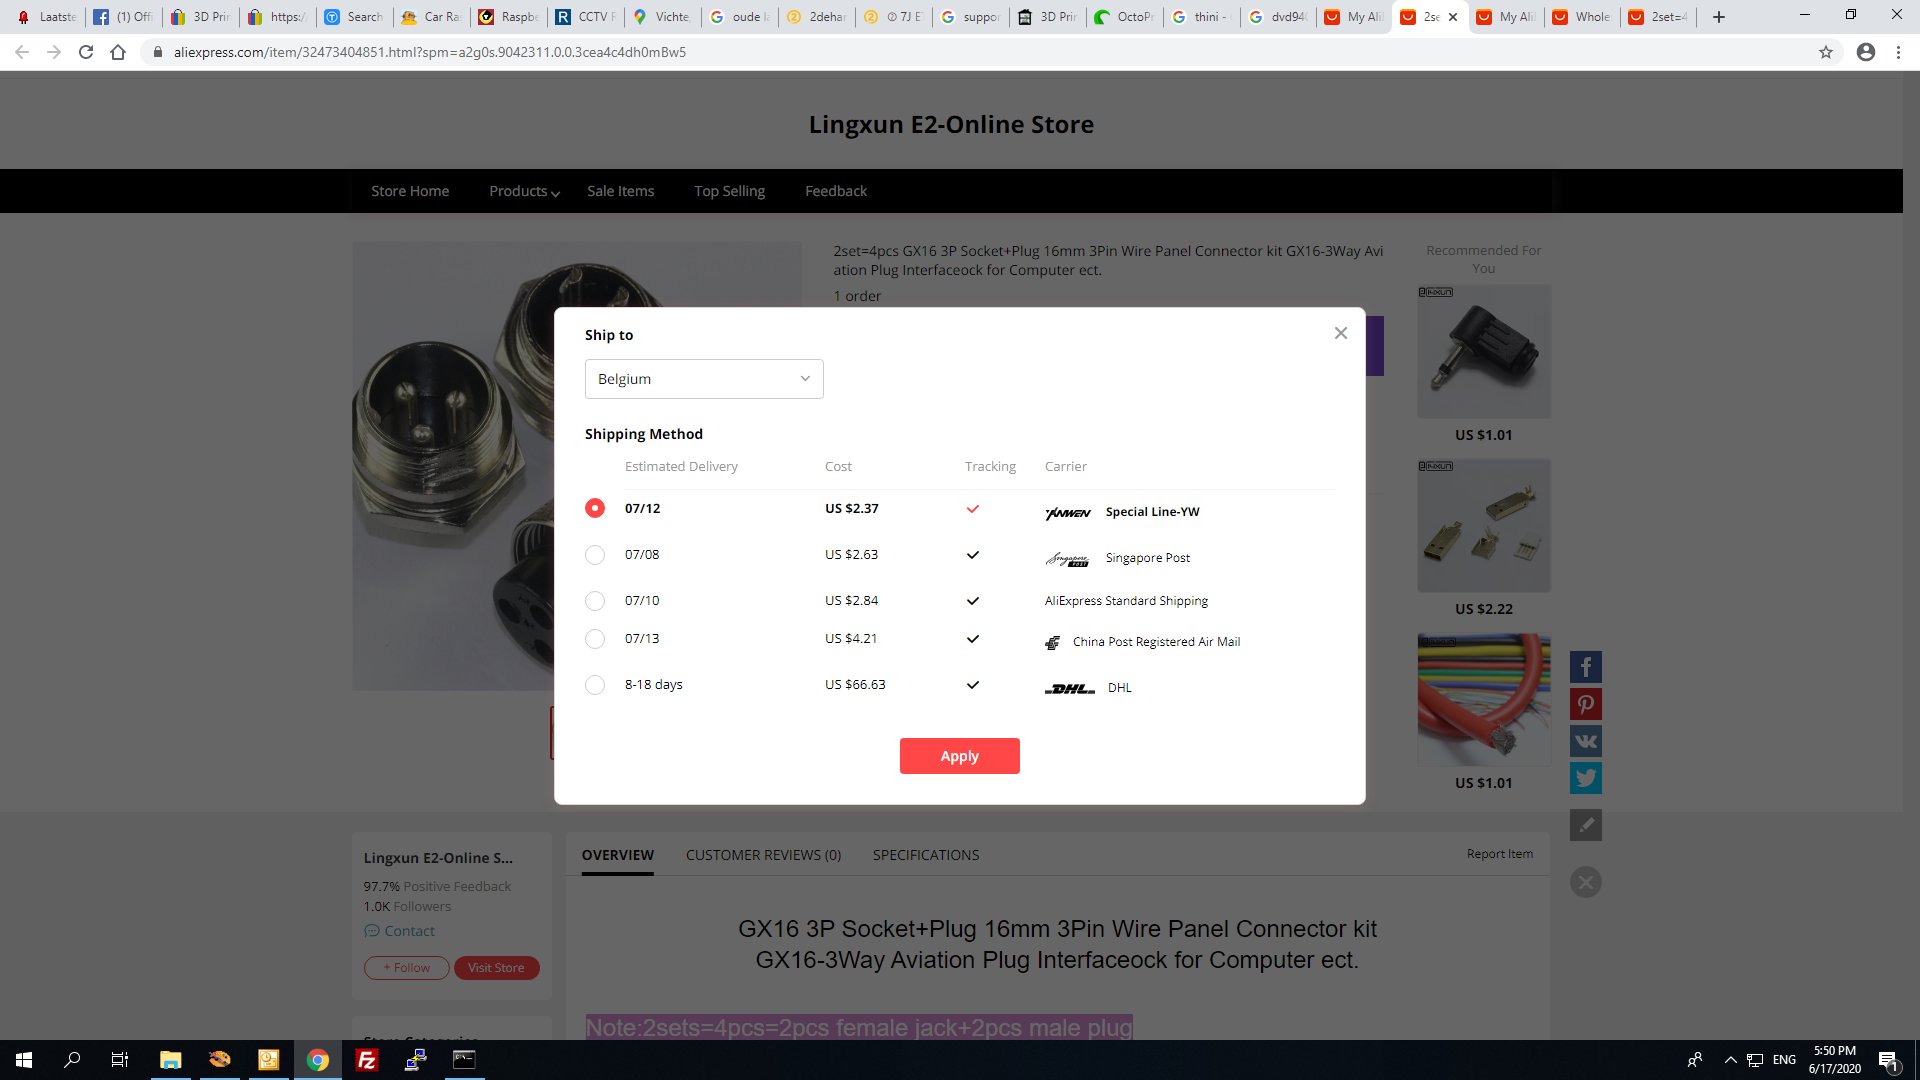Click the browser back arrow

[22, 52]
